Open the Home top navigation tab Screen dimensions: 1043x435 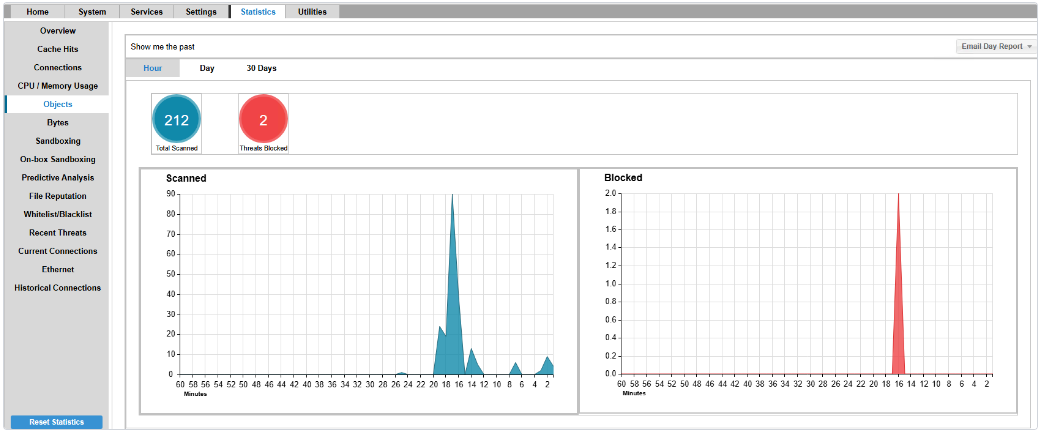[x=37, y=12]
